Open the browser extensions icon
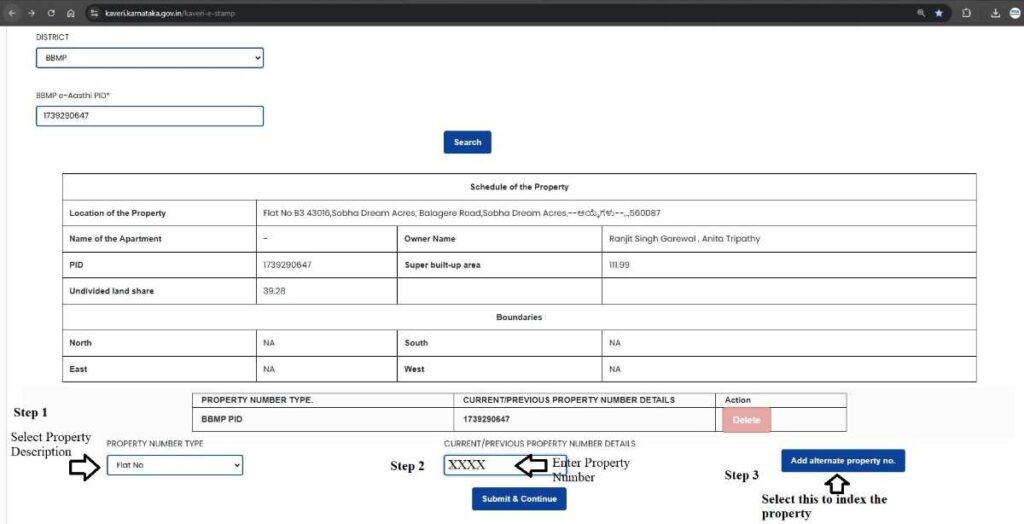The image size is (1024, 524). [967, 13]
